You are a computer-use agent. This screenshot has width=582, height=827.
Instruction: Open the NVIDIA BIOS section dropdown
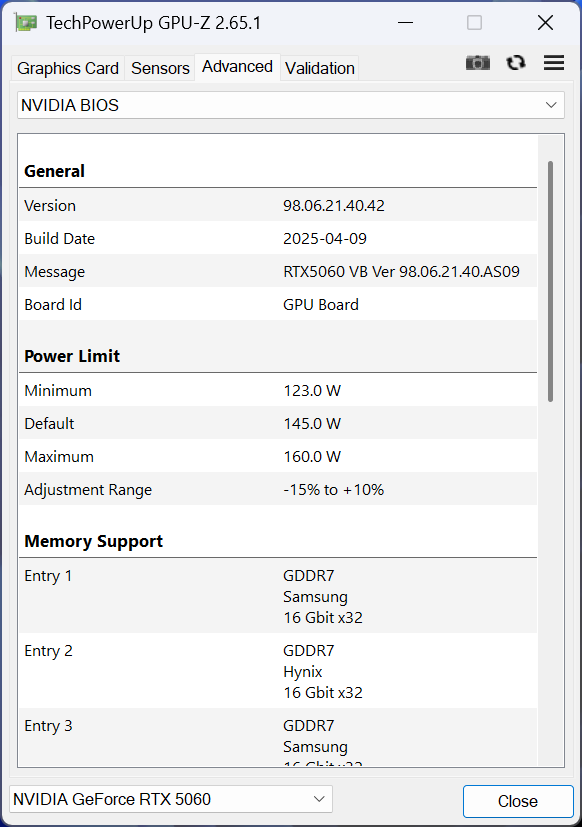click(290, 104)
